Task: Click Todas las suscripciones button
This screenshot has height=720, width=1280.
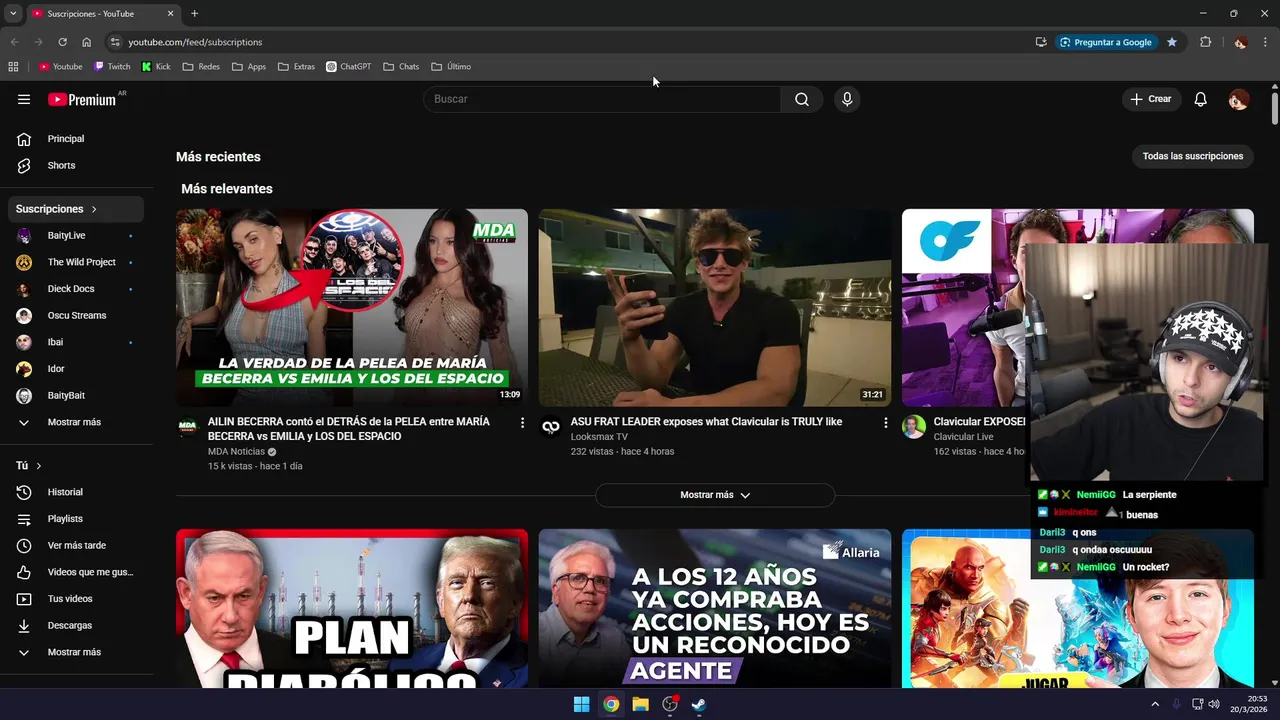Action: point(1193,156)
